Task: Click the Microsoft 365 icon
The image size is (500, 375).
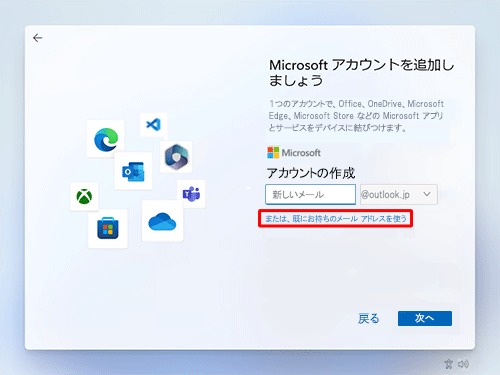Action: pyautogui.click(x=176, y=157)
